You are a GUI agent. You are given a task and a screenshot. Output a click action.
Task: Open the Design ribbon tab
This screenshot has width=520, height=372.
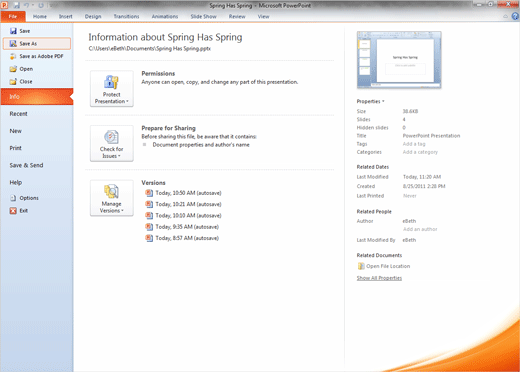[x=93, y=16]
